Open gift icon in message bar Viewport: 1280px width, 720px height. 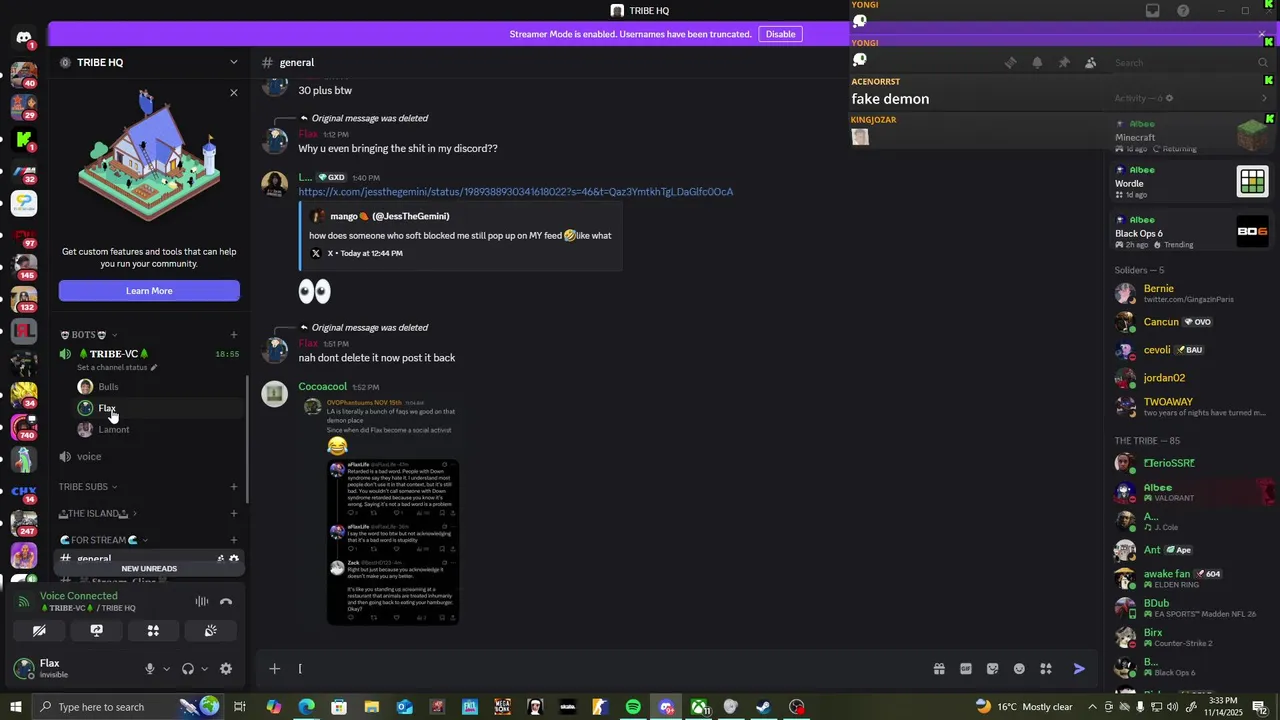click(939, 669)
